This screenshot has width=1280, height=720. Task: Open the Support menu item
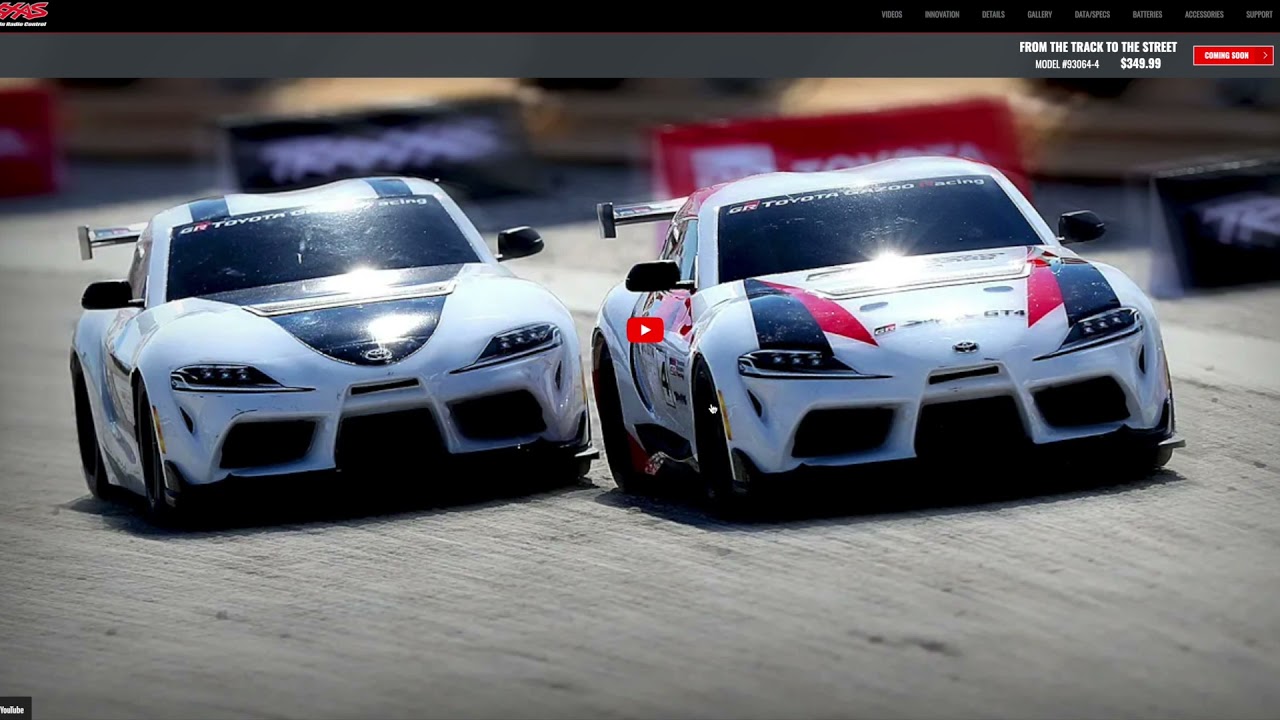(x=1259, y=15)
